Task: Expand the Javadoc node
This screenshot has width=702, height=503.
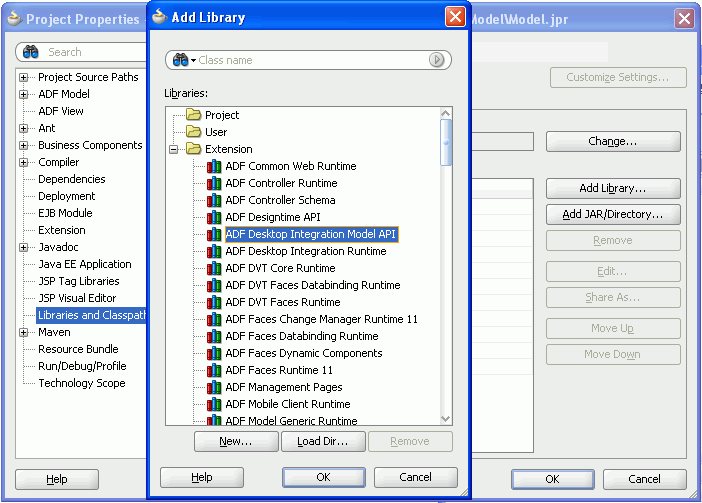Action: click(x=24, y=247)
